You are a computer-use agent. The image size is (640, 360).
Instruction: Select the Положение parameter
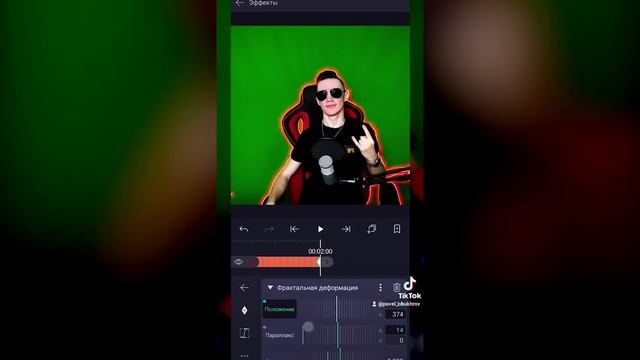click(280, 309)
